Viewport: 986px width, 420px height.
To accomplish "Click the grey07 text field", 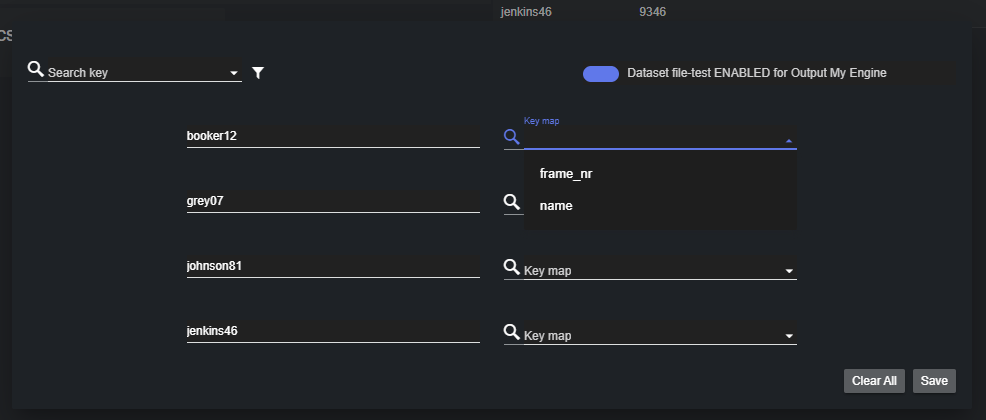I will 332,202.
